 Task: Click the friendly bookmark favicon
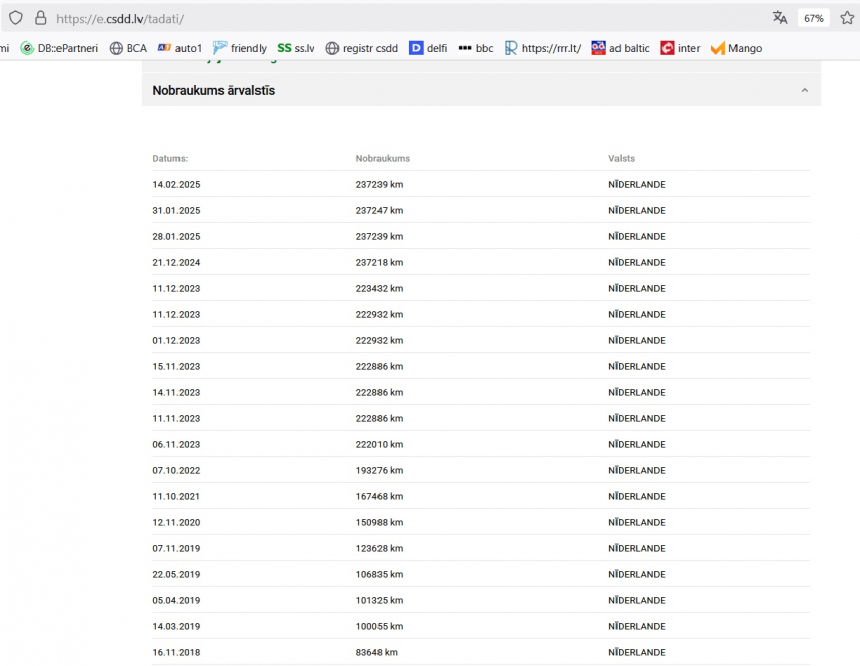pyautogui.click(x=220, y=48)
